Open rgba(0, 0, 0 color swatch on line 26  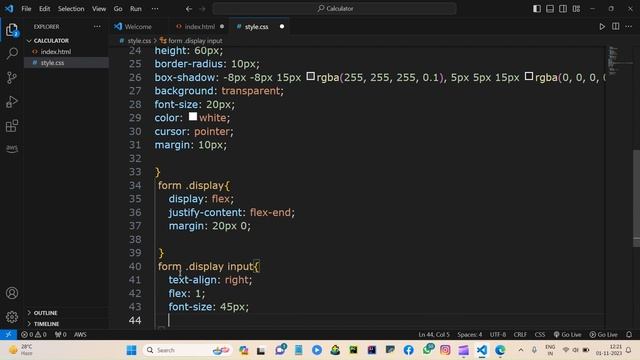click(529, 76)
